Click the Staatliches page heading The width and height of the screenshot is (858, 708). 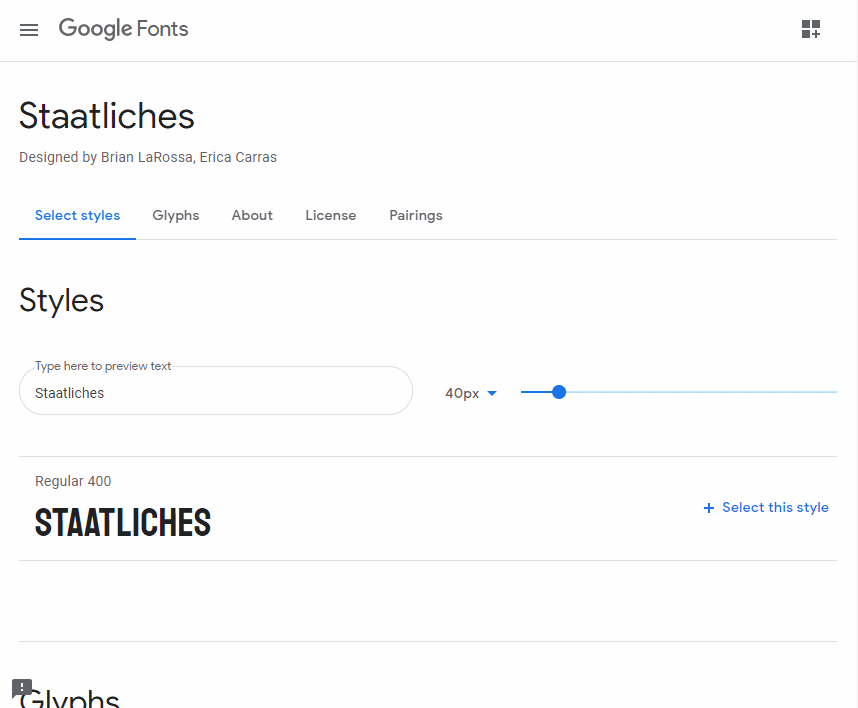107,116
